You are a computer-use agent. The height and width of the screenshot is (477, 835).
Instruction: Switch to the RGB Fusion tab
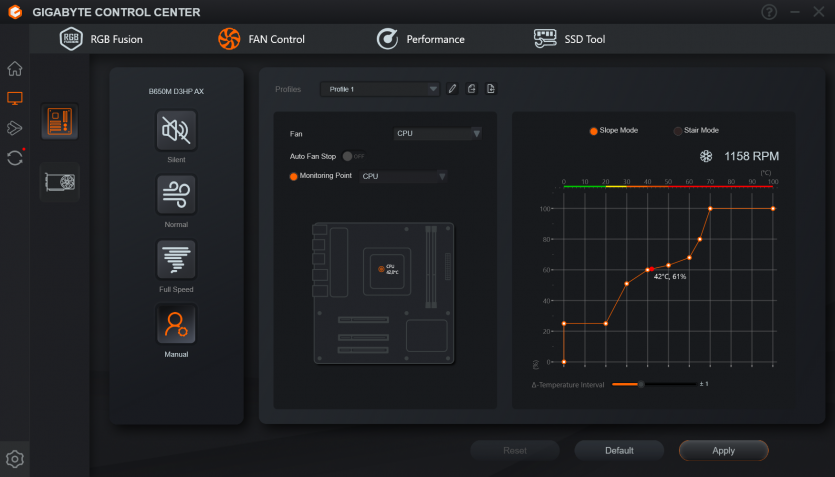click(102, 39)
